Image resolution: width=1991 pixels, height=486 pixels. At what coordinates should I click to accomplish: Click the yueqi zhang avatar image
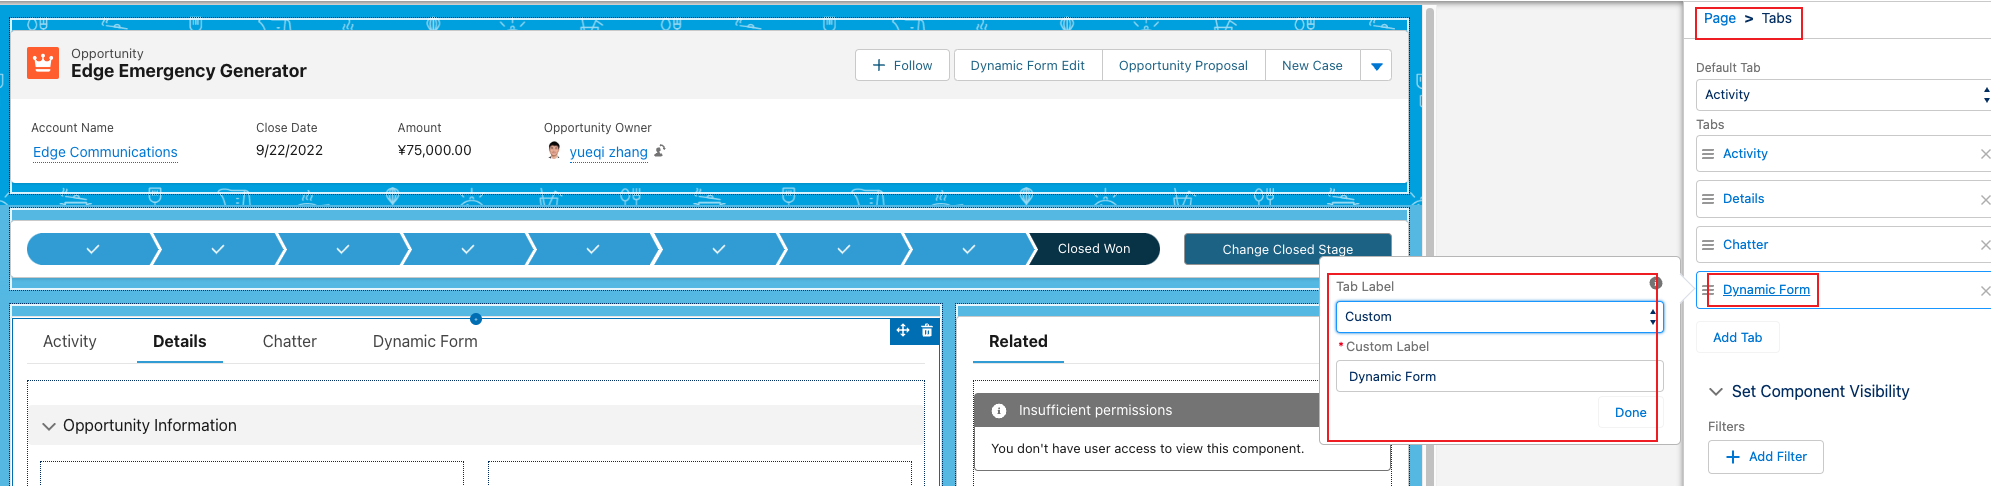coord(554,151)
